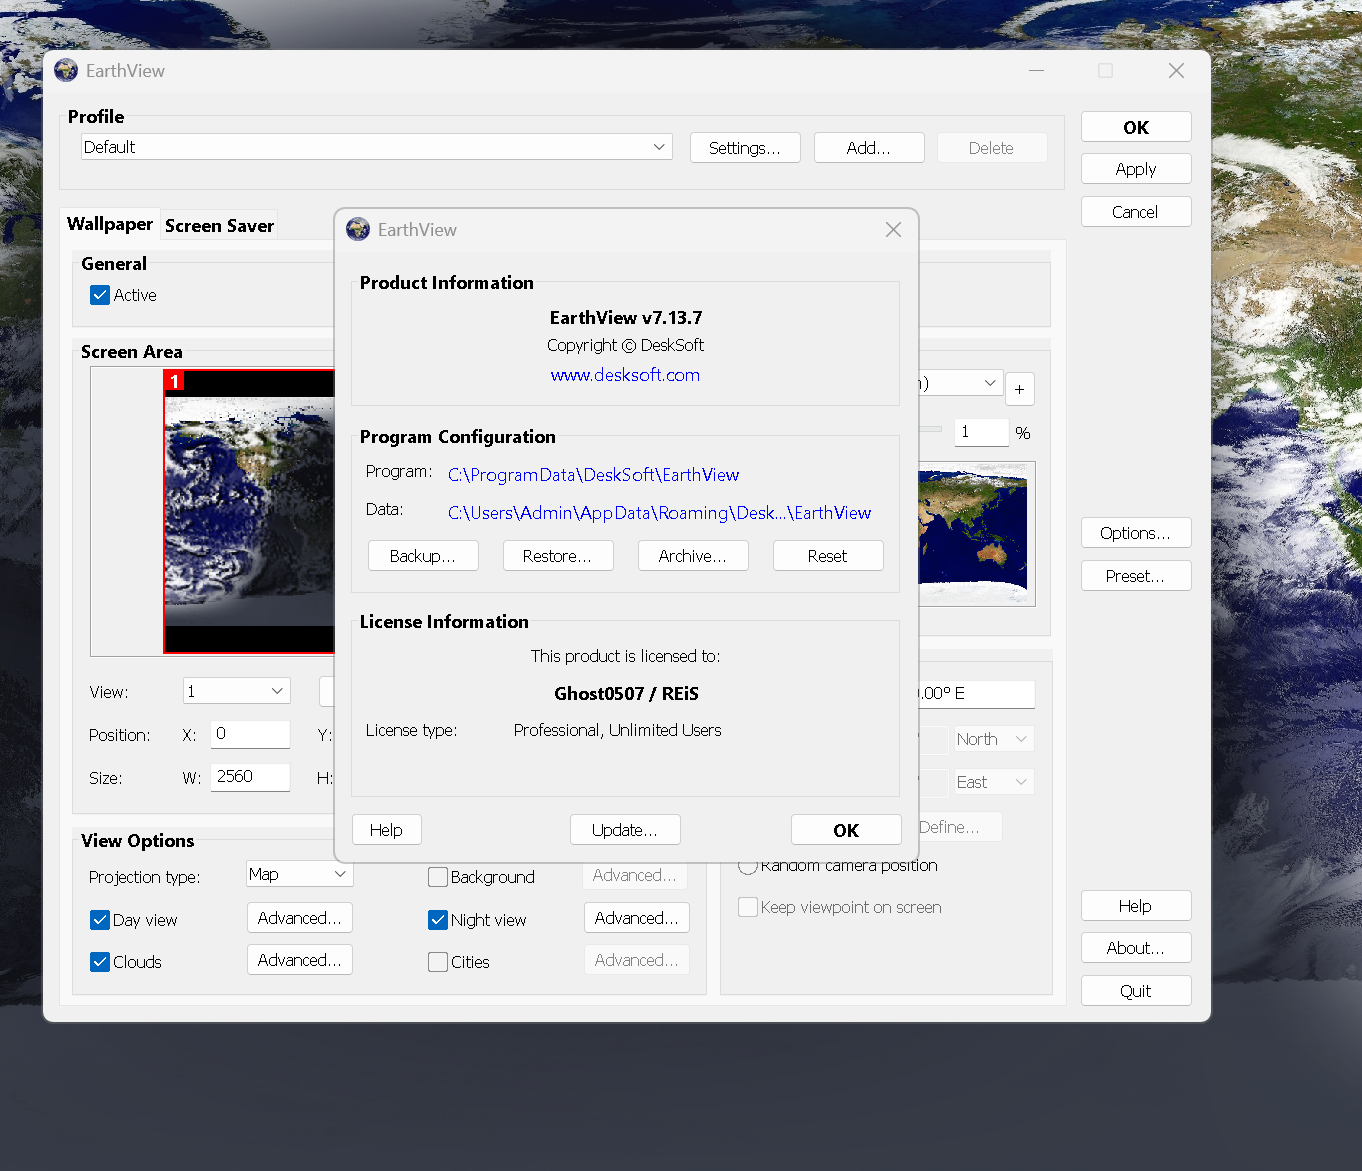Viewport: 1362px width, 1171px height.
Task: Open the Program folder path link
Action: [593, 475]
